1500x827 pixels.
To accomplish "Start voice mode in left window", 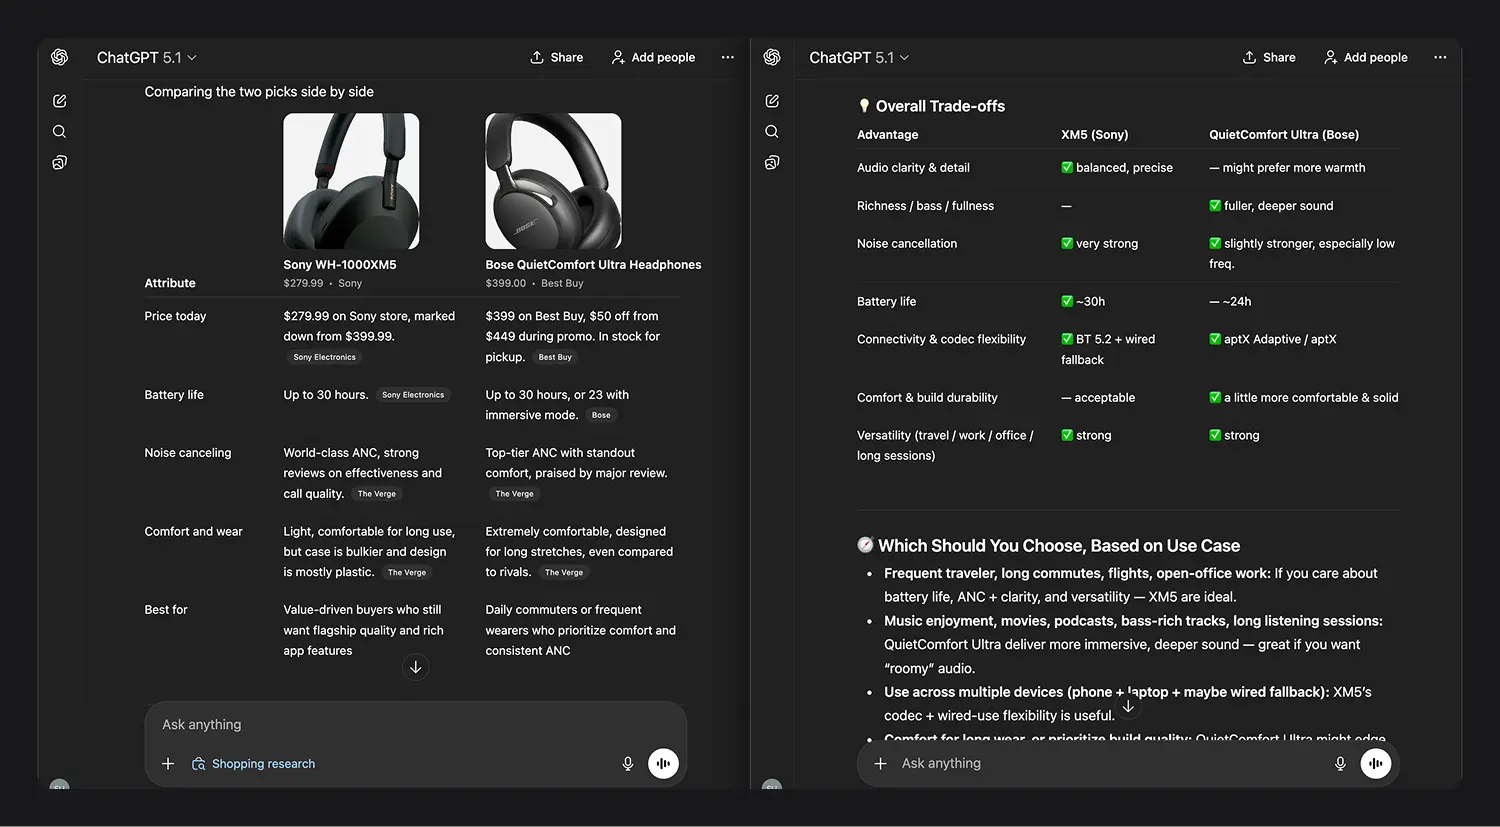I will click(x=663, y=764).
